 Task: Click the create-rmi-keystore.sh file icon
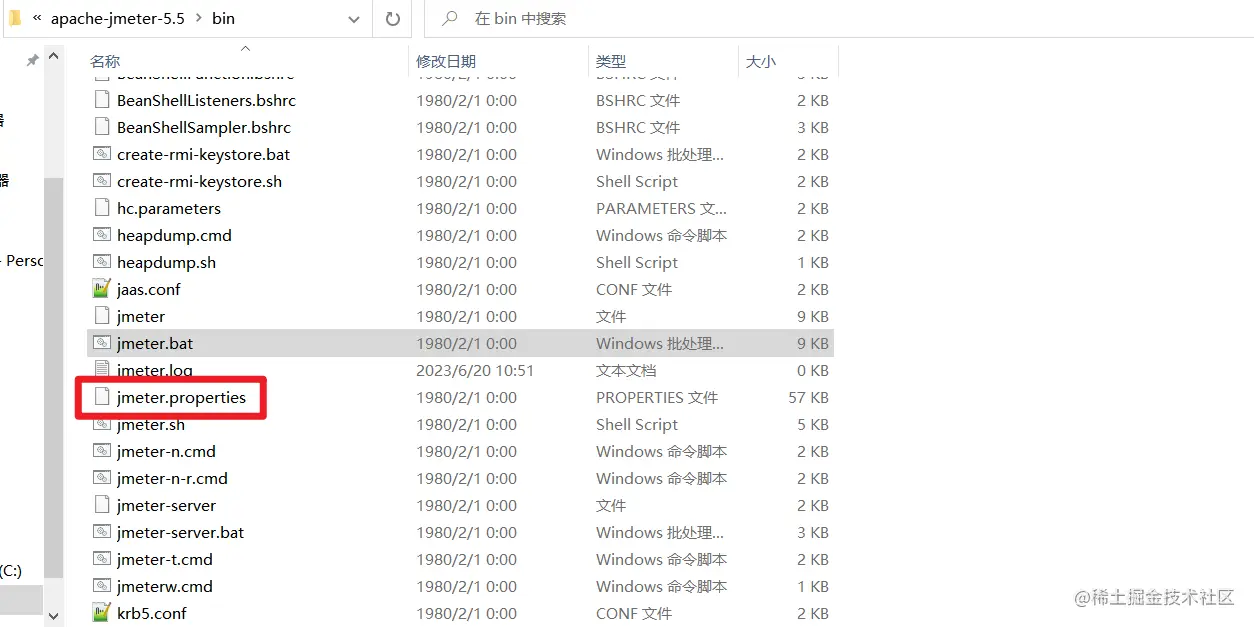pyautogui.click(x=100, y=181)
